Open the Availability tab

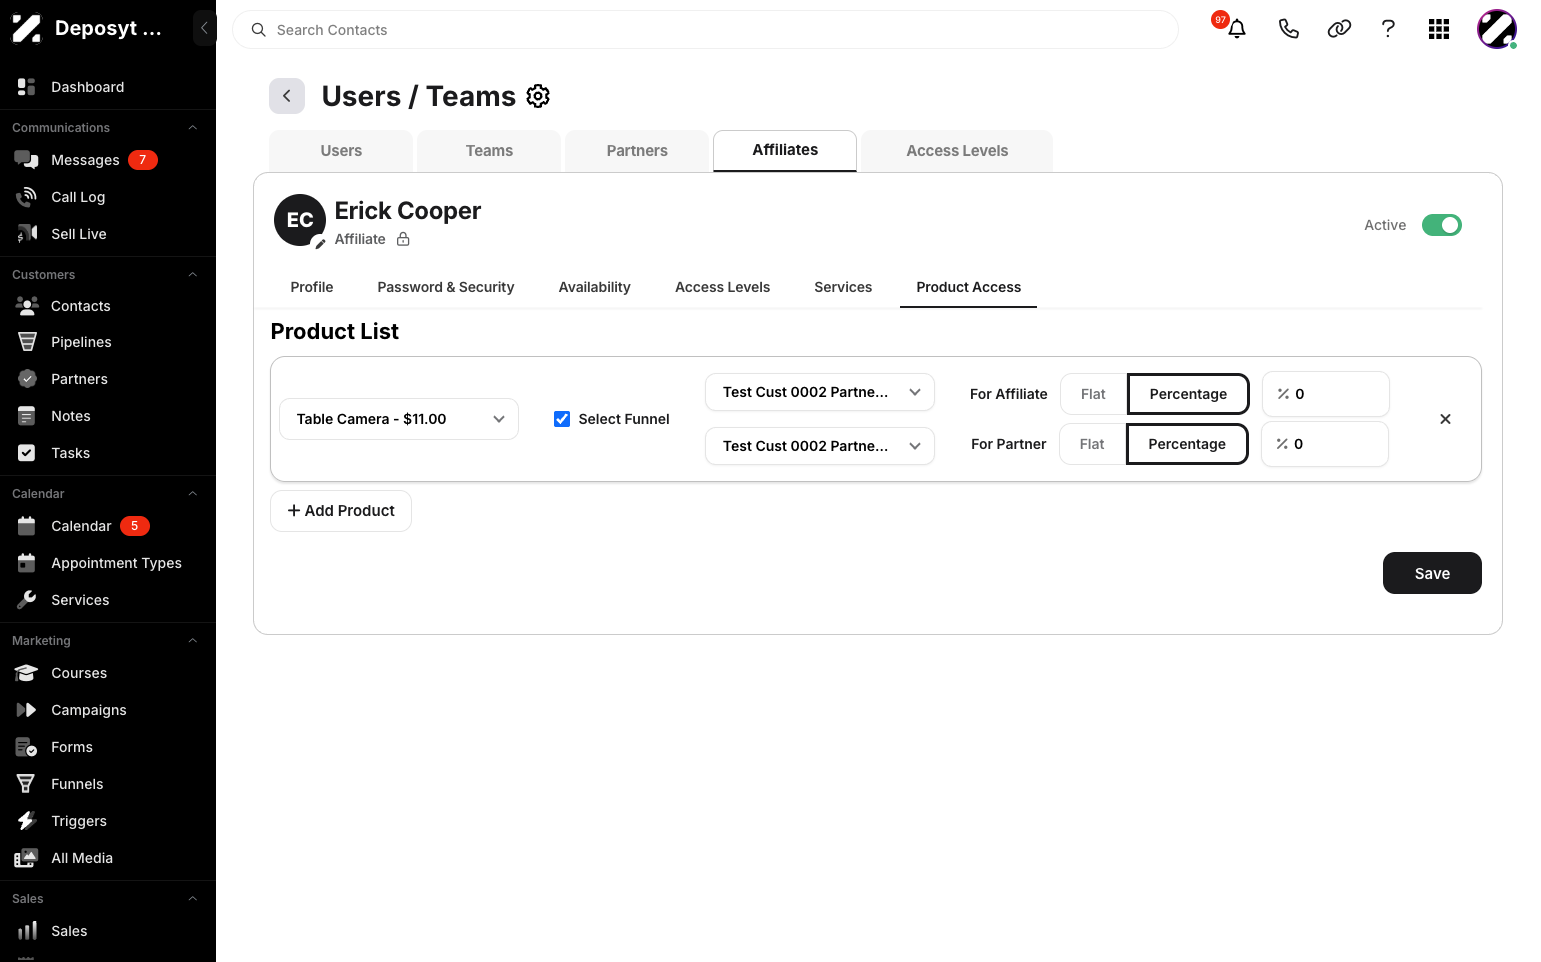coord(595,287)
